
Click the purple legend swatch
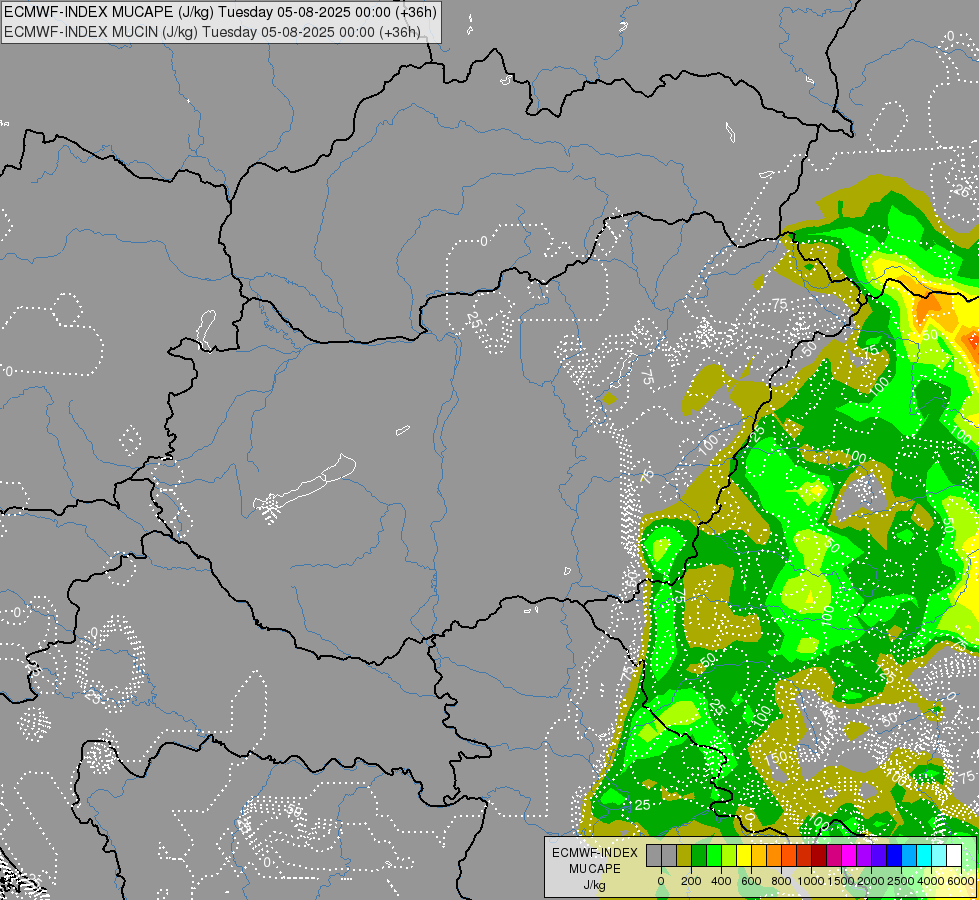pos(865,856)
